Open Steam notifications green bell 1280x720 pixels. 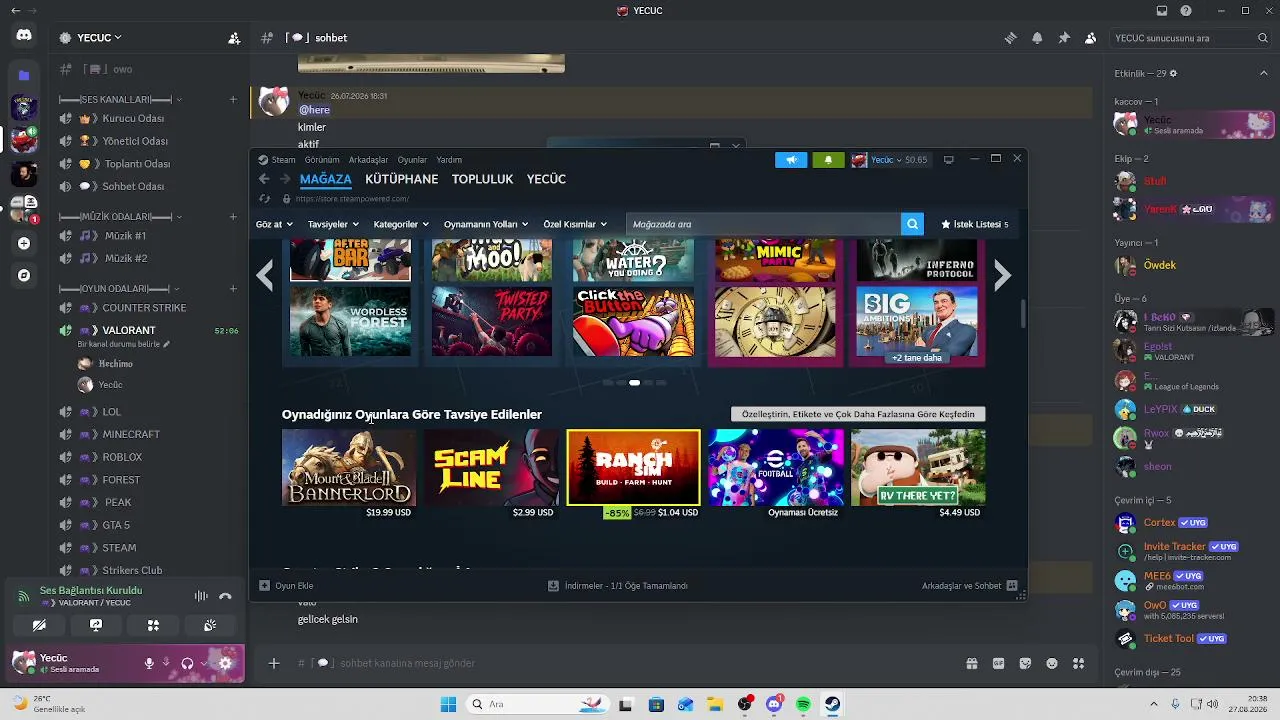[828, 160]
